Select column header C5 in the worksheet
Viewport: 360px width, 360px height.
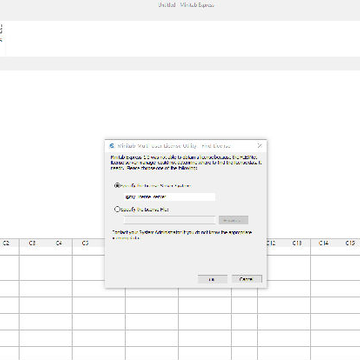(85, 243)
